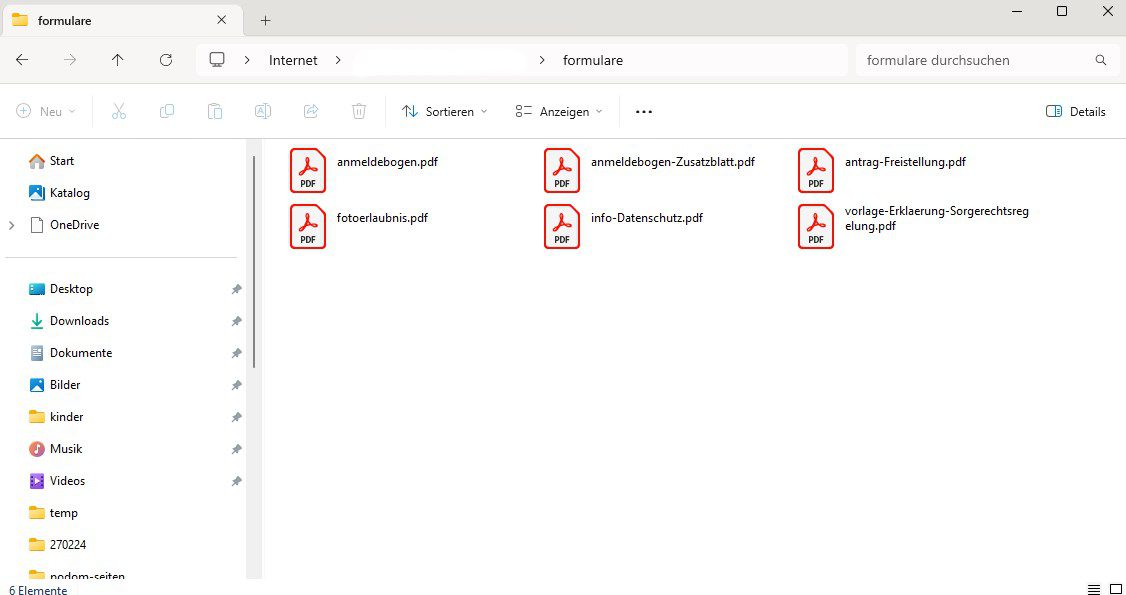The height and width of the screenshot is (595, 1126).
Task: Open the Anzeigen view dropdown
Action: [x=559, y=111]
